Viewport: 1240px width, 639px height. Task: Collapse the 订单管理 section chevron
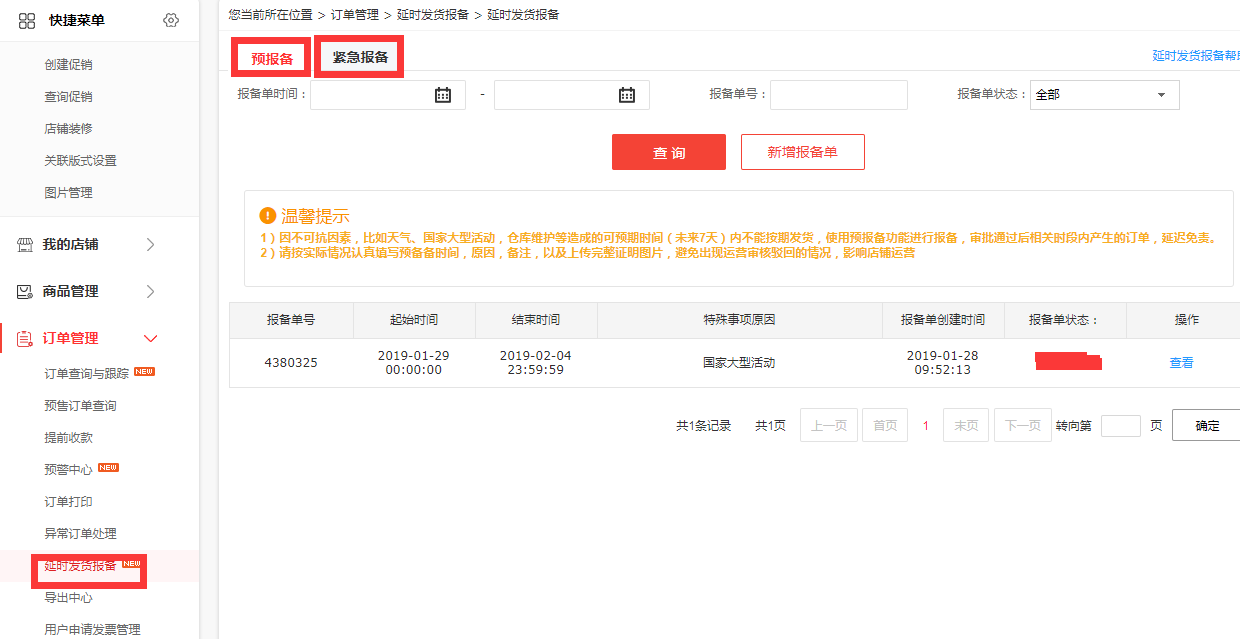(151, 339)
